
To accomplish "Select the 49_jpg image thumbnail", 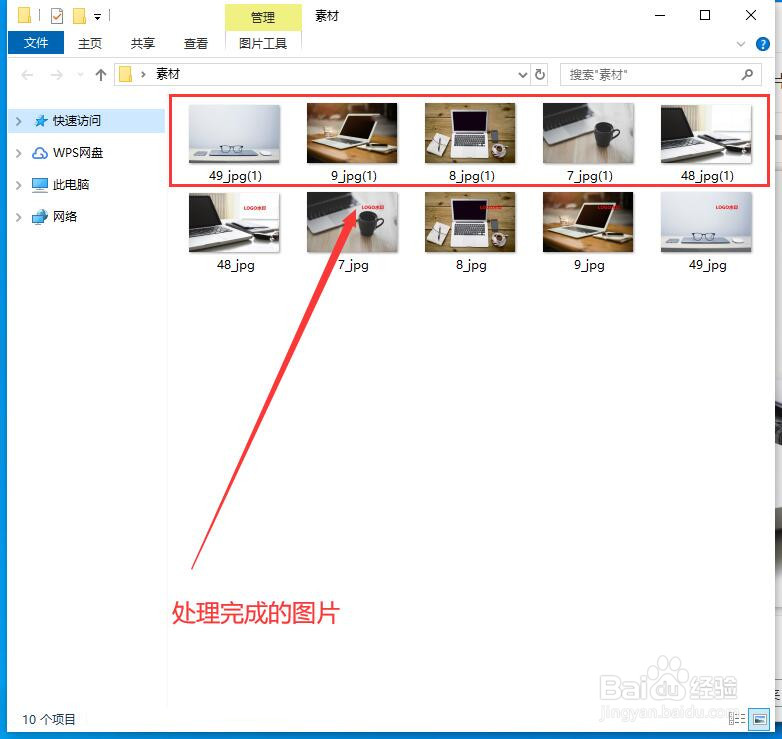I will 706,222.
